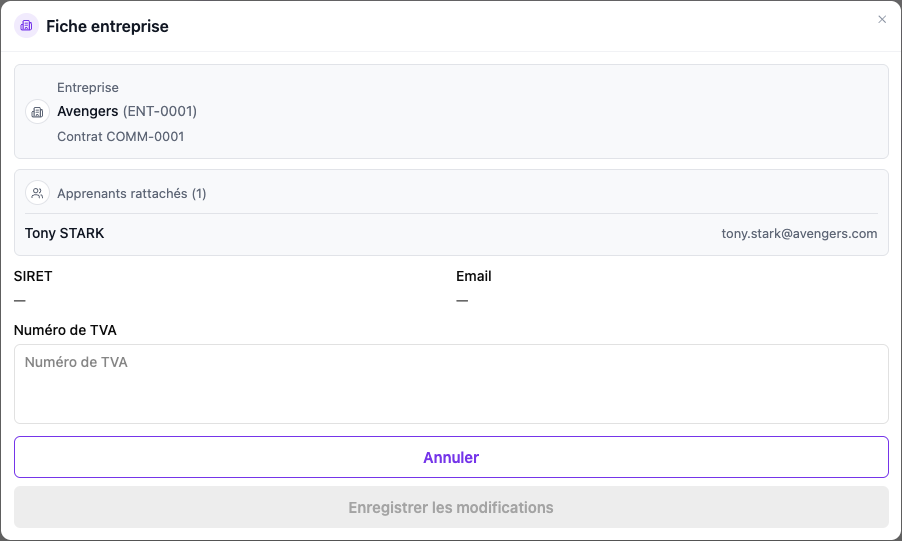The height and width of the screenshot is (541, 902).
Task: Click the Entreprise caption above Avengers
Action: 87,87
